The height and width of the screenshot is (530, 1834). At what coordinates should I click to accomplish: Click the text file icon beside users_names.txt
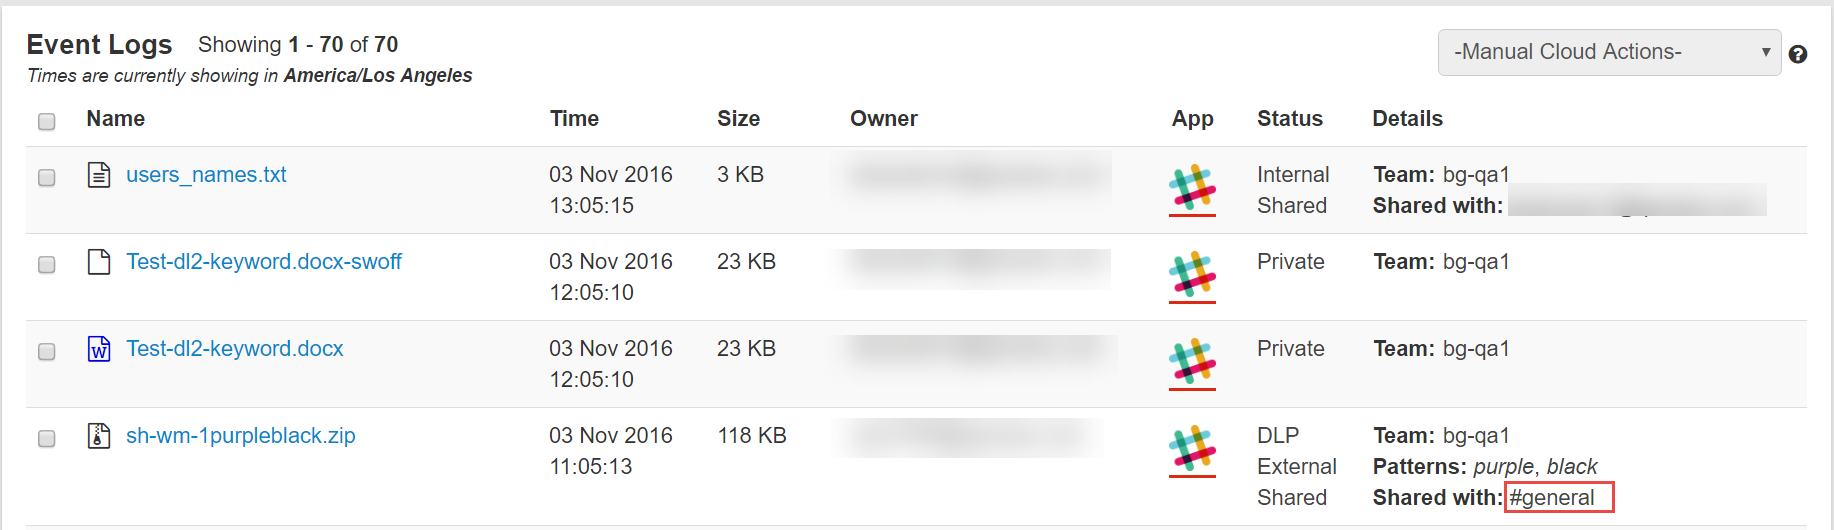(x=99, y=175)
